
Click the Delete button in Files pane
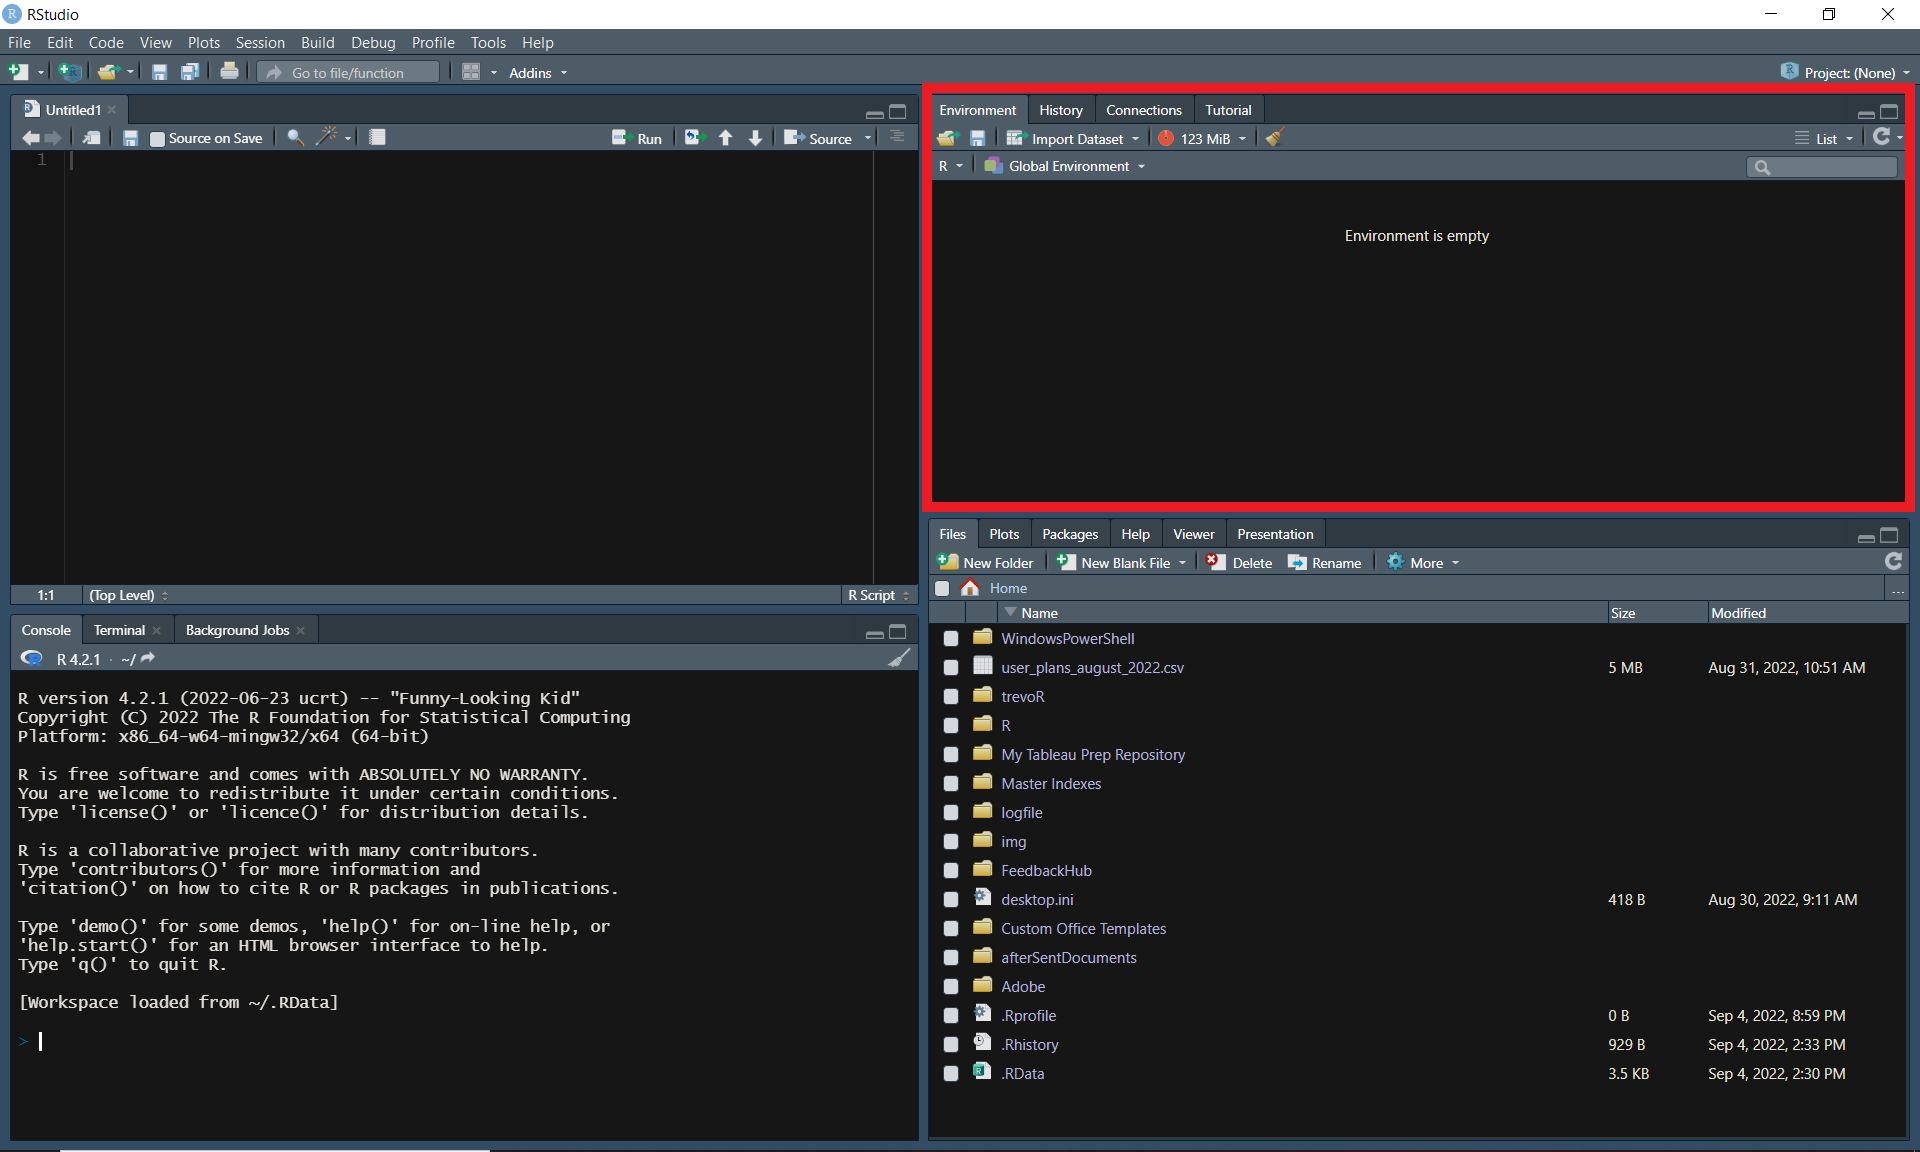[1239, 563]
